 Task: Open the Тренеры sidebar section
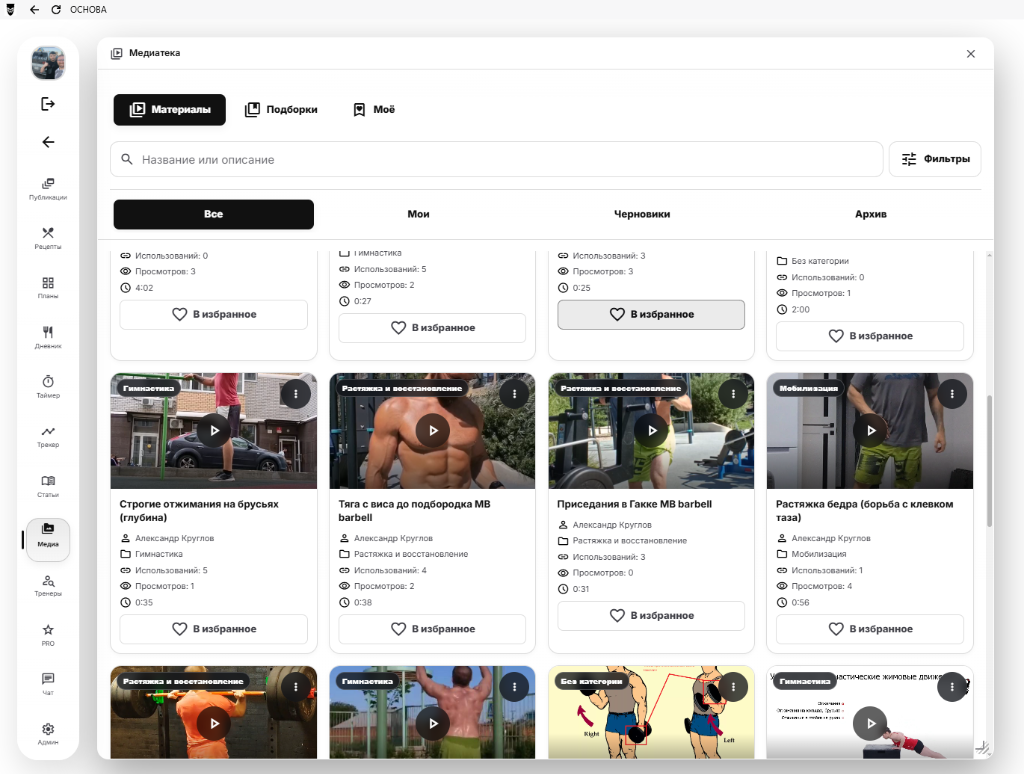click(x=48, y=585)
